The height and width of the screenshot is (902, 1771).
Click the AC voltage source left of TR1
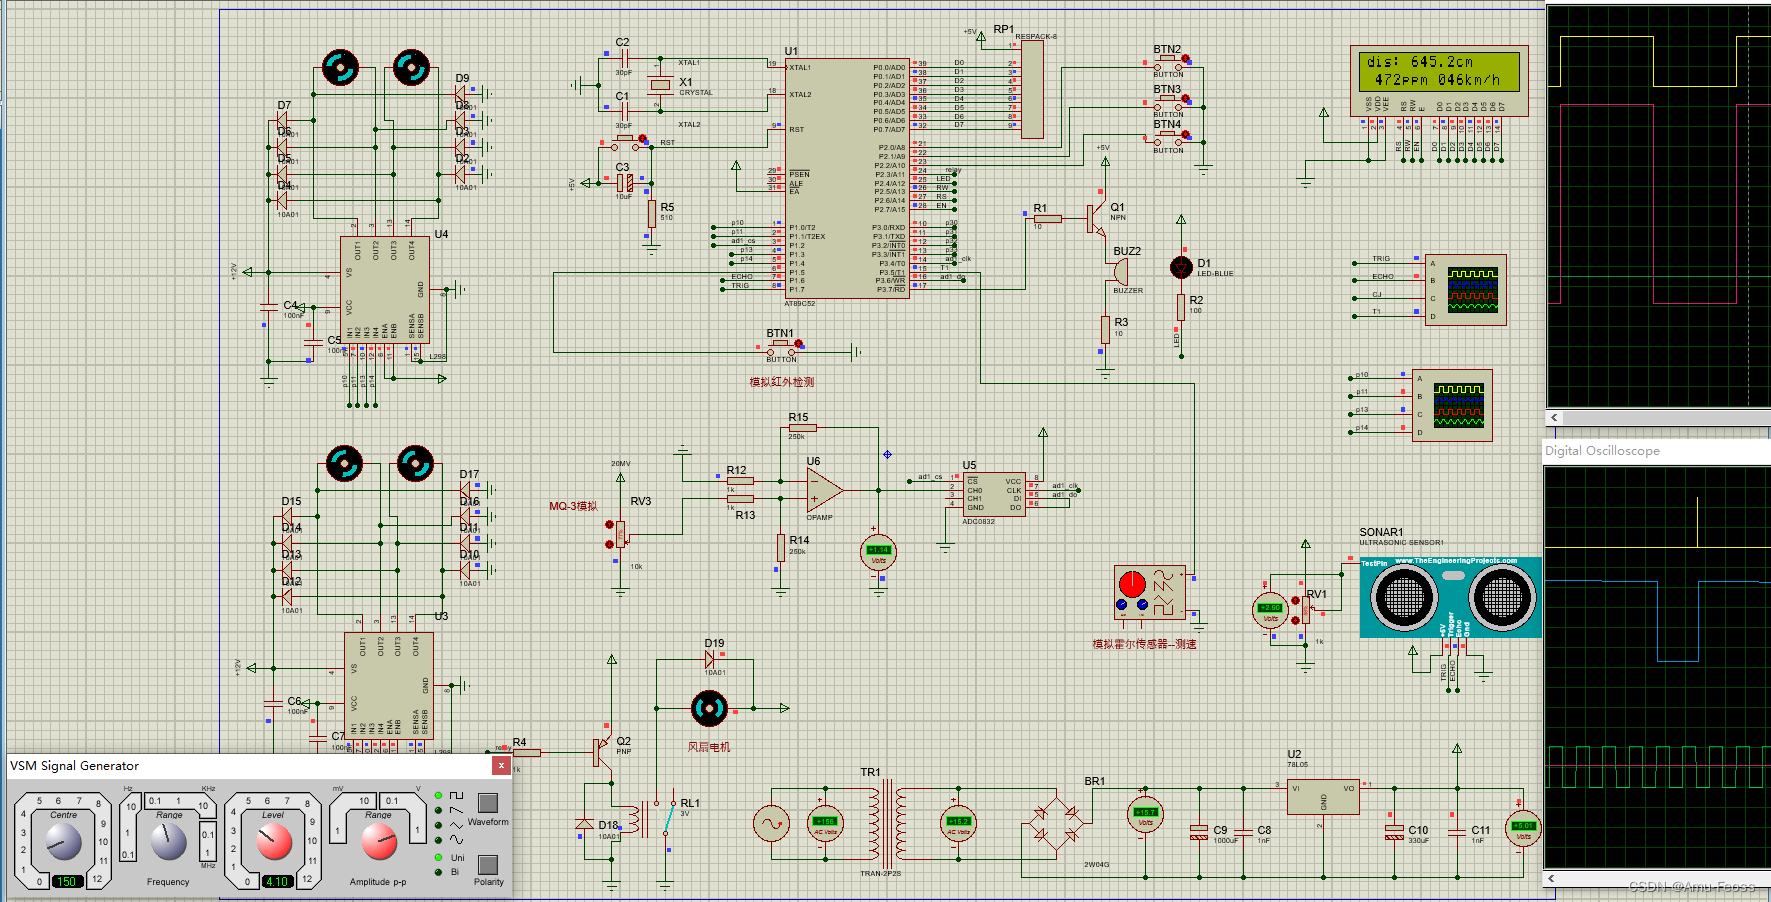[x=771, y=824]
